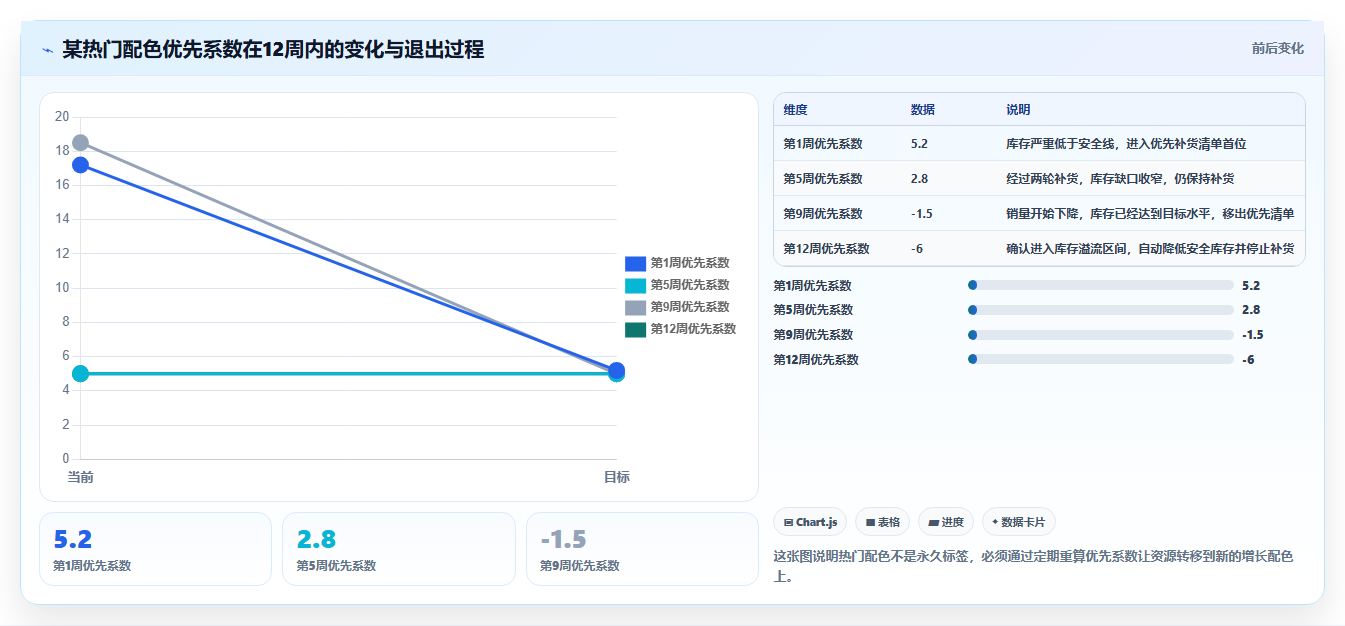The width and height of the screenshot is (1345, 626).
Task: Click description 确认进入库存溢流区间
Action: pos(1150,249)
